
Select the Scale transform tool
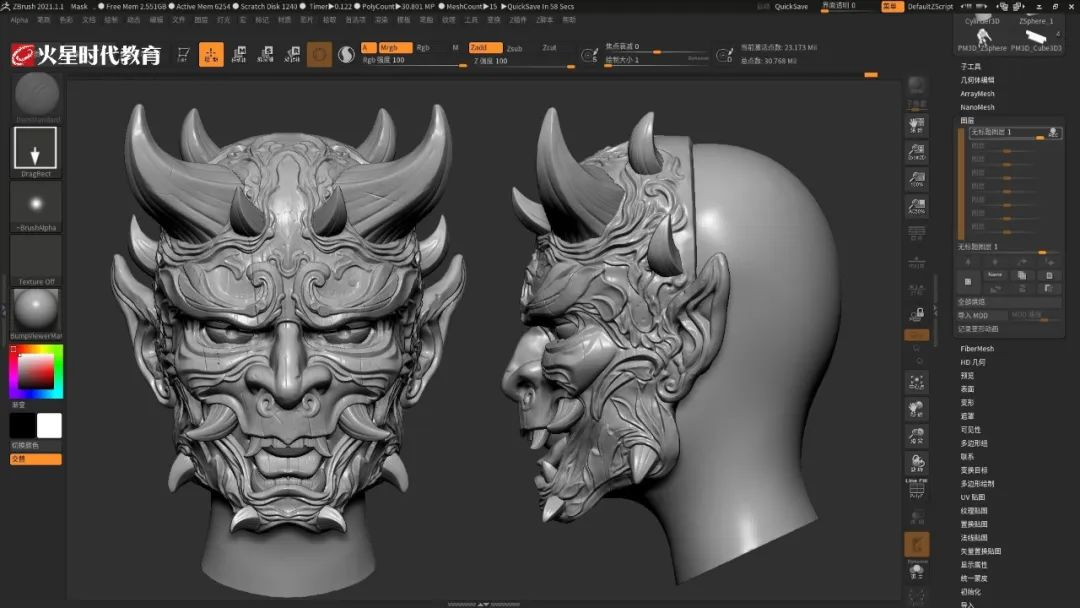(266, 54)
